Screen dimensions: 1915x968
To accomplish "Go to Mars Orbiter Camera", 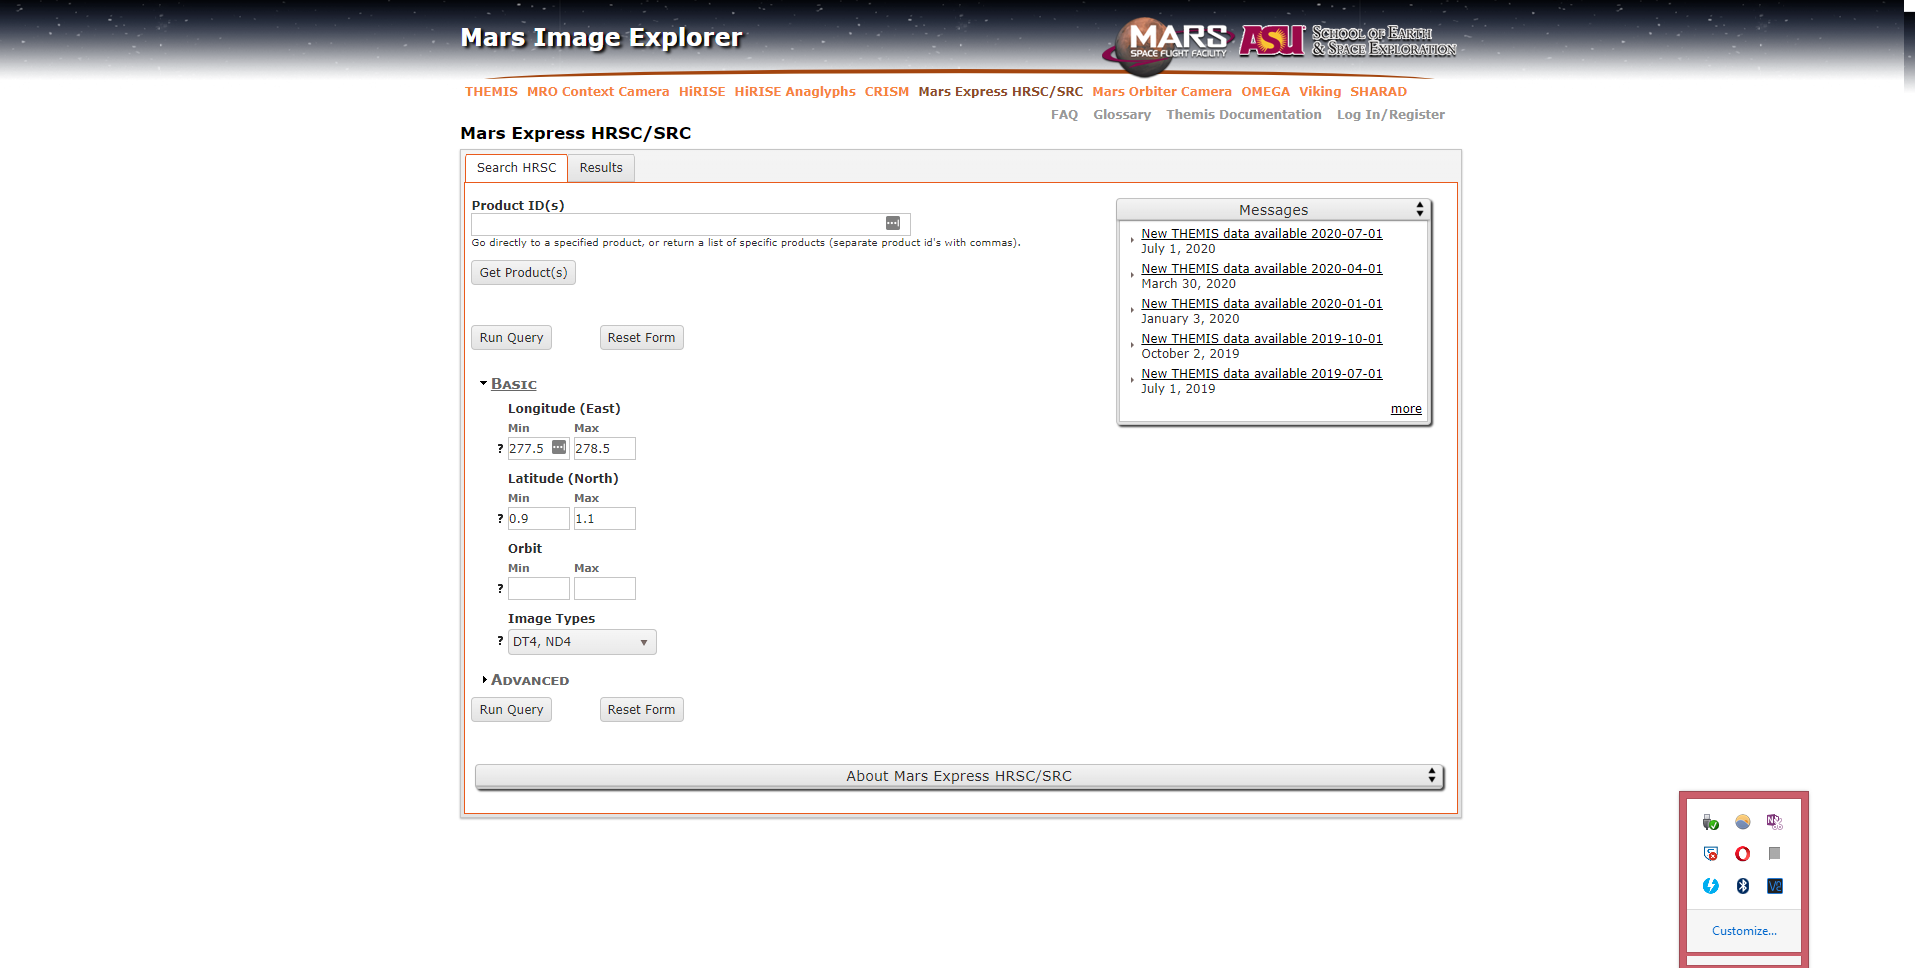I will (x=1162, y=92).
